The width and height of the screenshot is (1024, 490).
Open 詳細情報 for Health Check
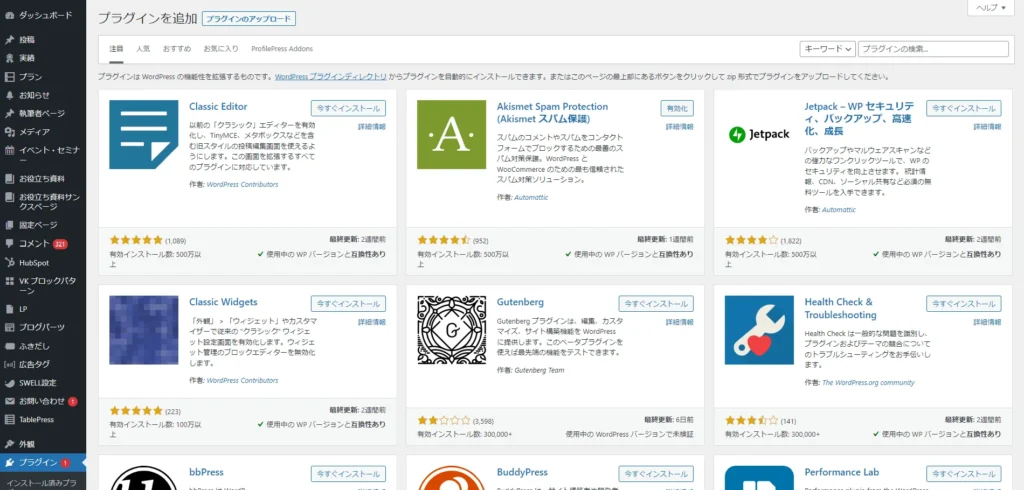click(x=987, y=322)
